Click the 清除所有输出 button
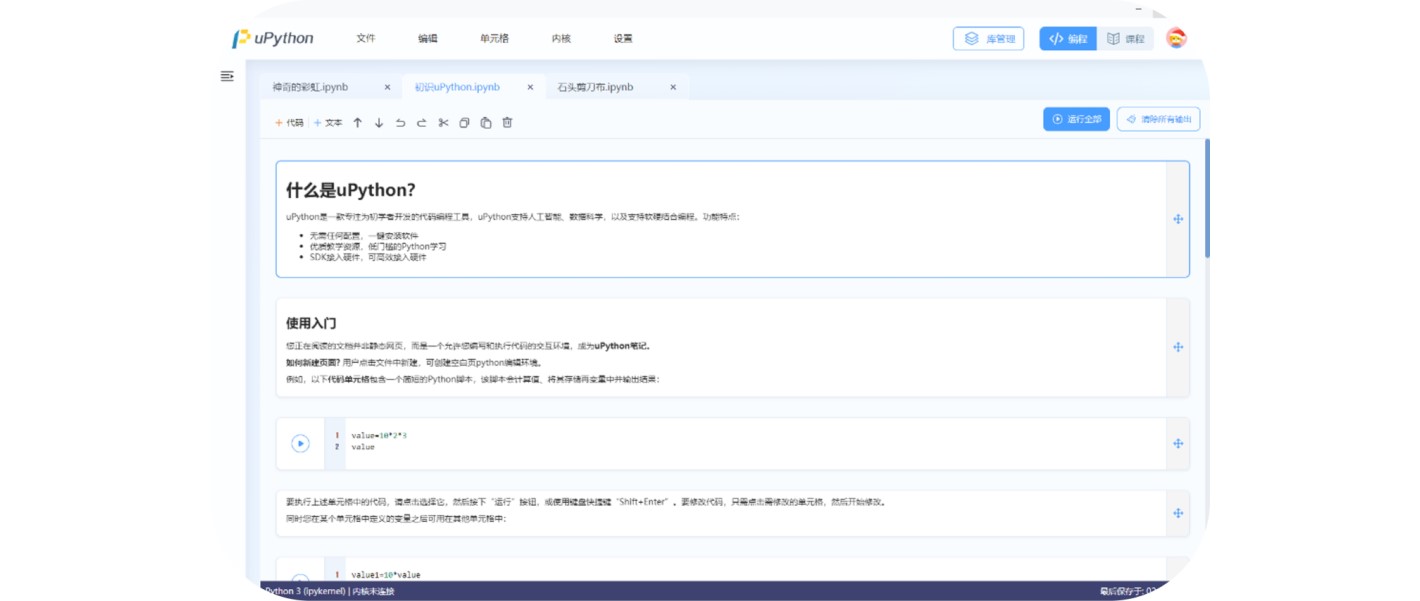Viewport: 1420px width, 601px height. pos(1158,119)
